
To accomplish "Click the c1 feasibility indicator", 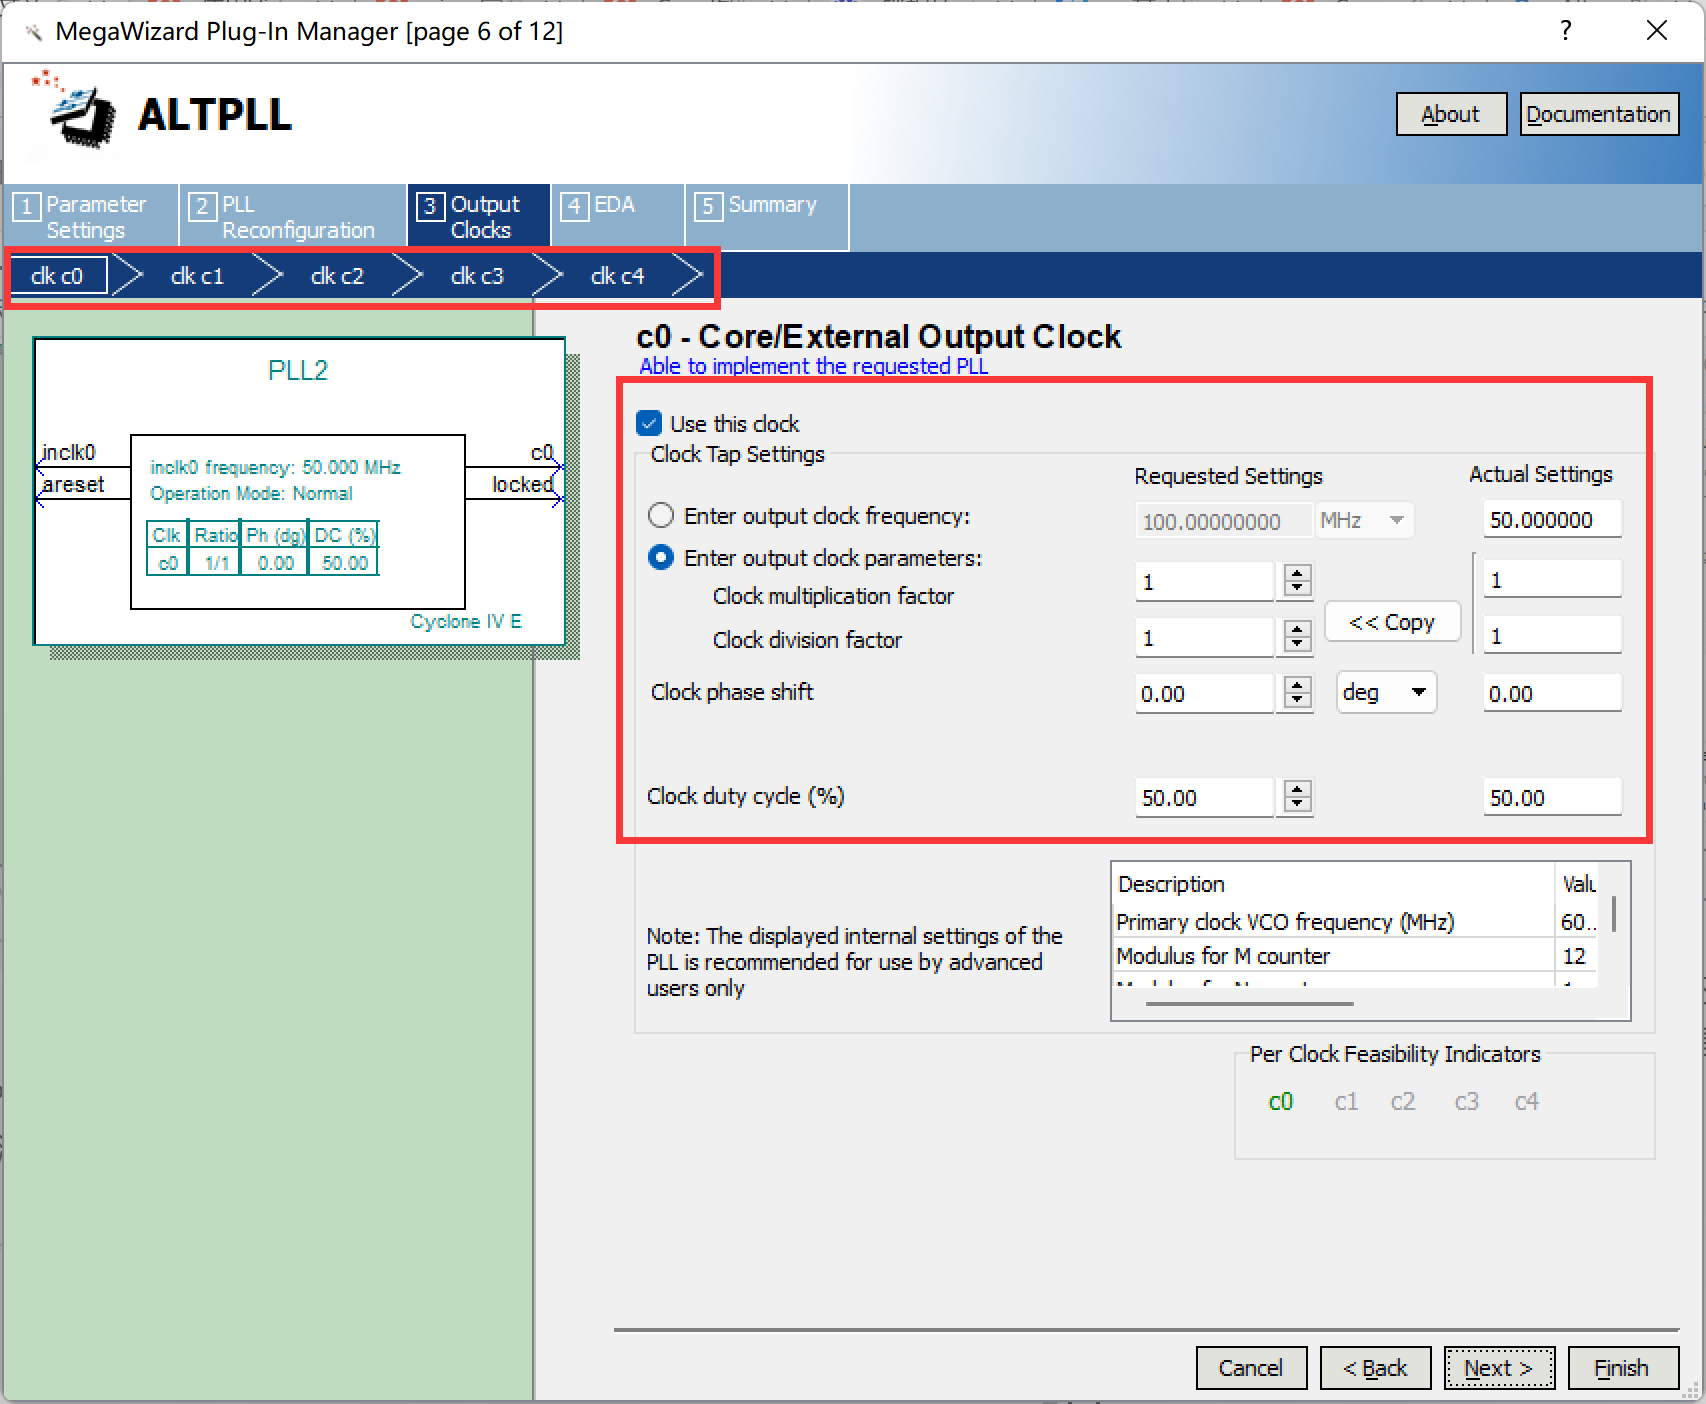I will (x=1346, y=1102).
